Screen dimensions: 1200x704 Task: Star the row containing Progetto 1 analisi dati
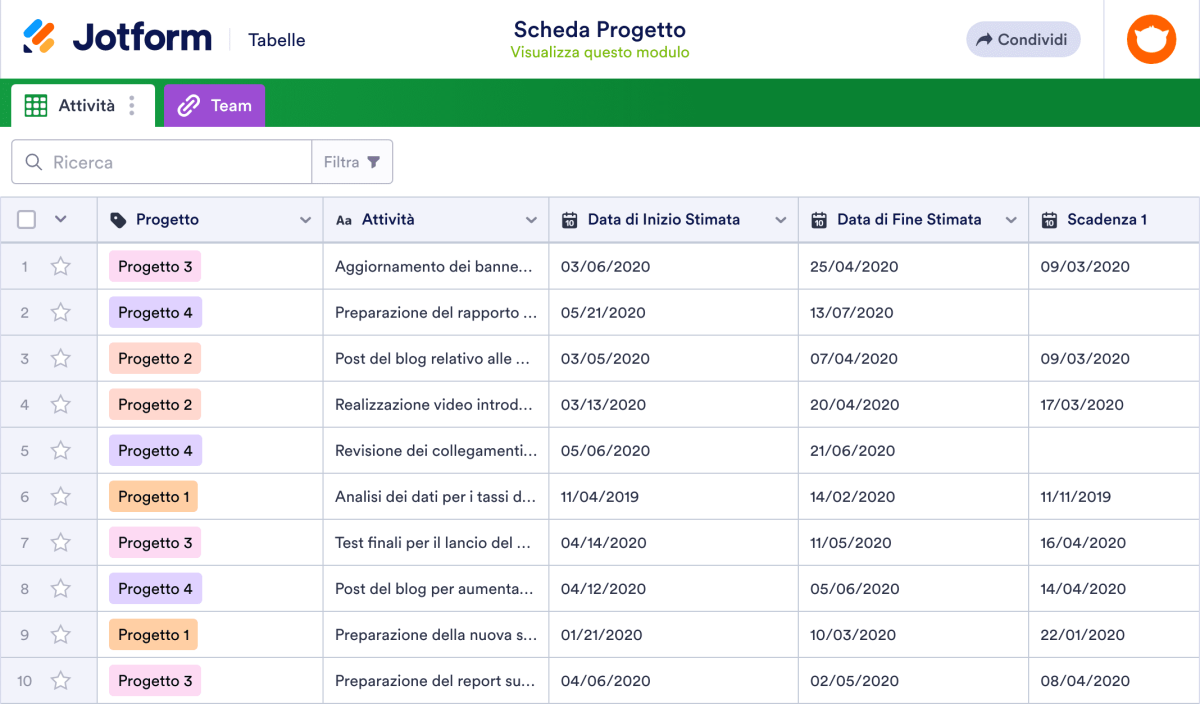click(60, 496)
